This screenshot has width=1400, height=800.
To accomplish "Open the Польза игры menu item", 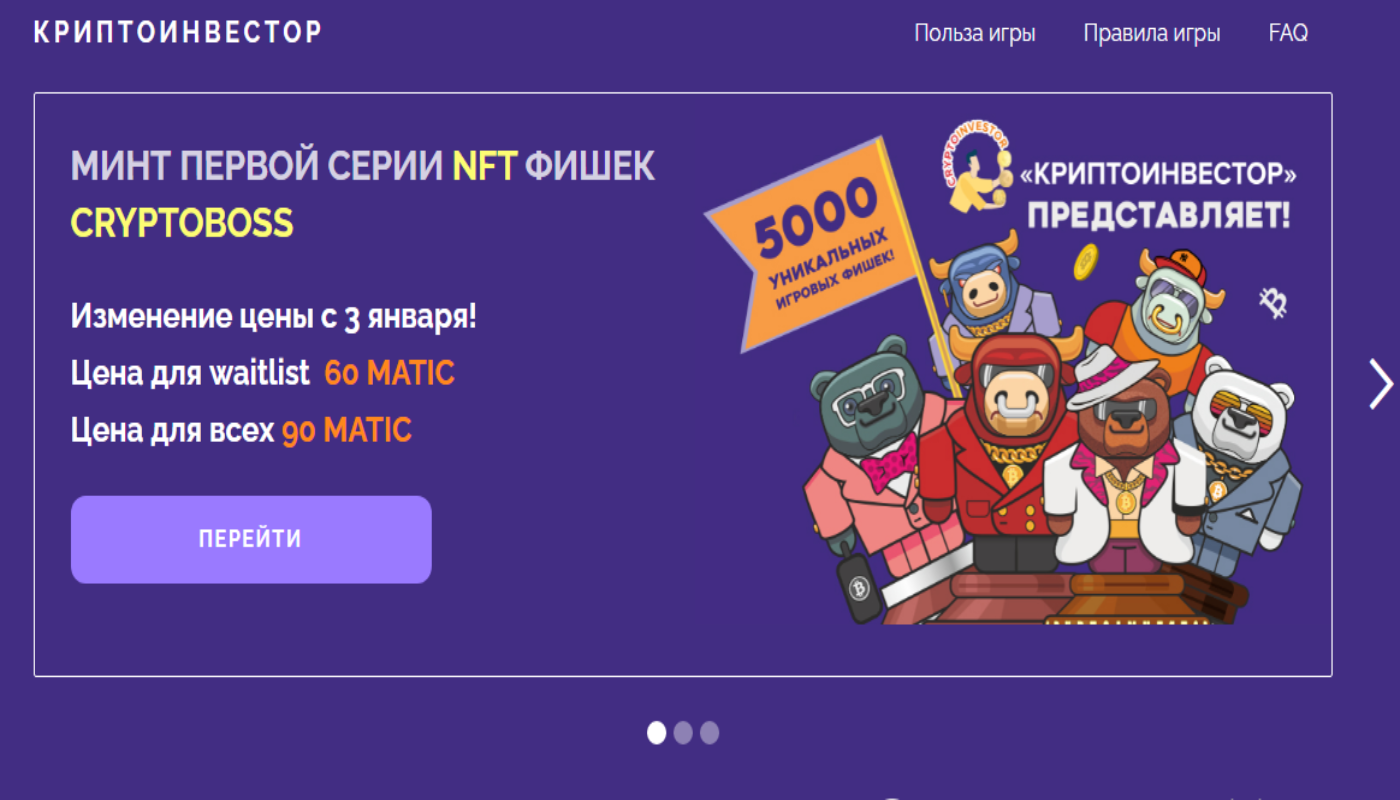I will [x=975, y=33].
